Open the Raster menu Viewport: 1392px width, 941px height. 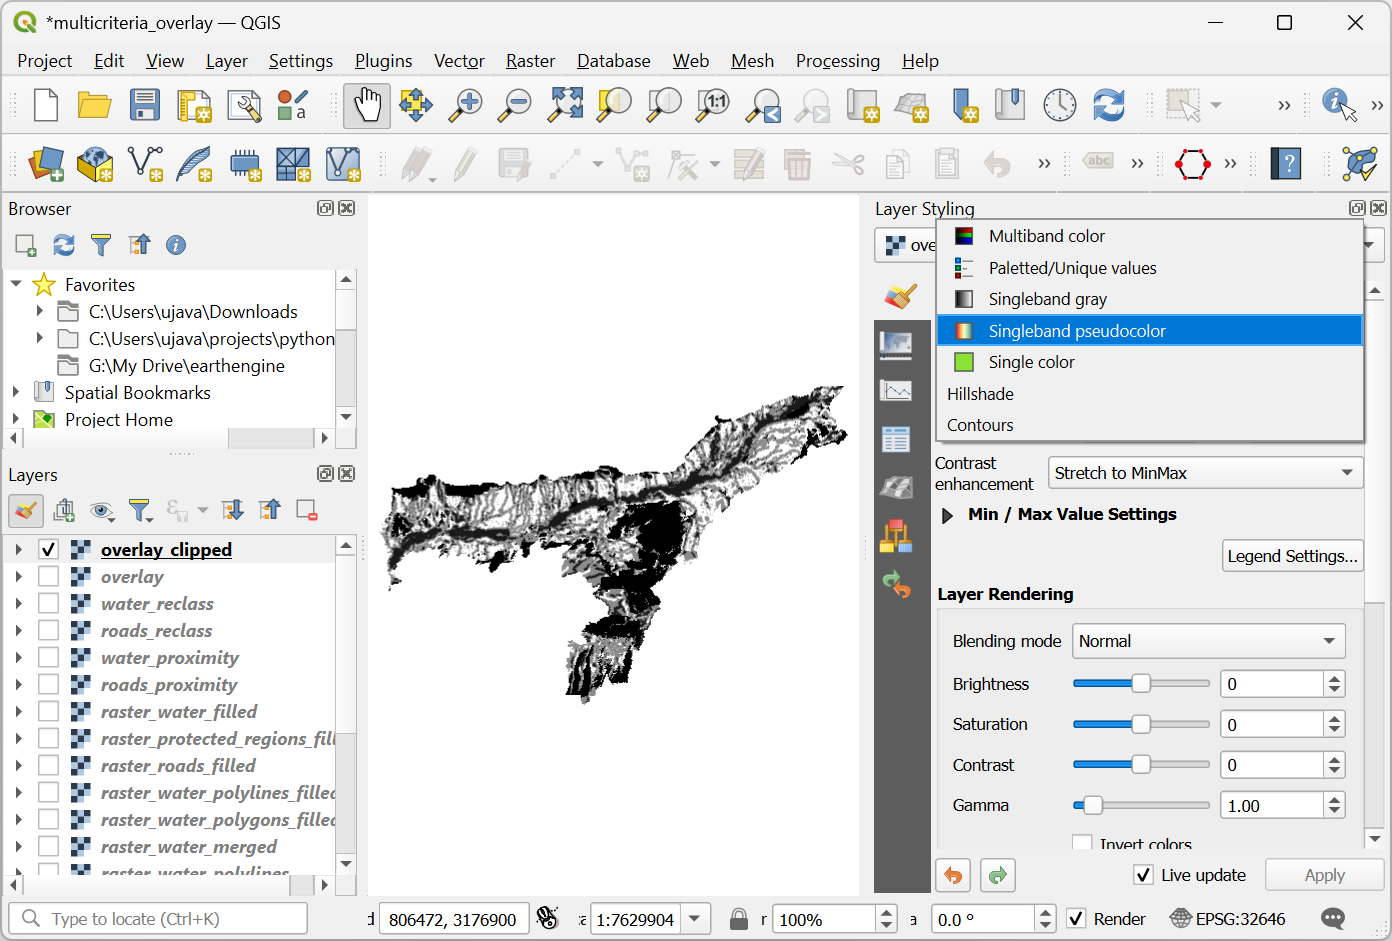click(530, 61)
